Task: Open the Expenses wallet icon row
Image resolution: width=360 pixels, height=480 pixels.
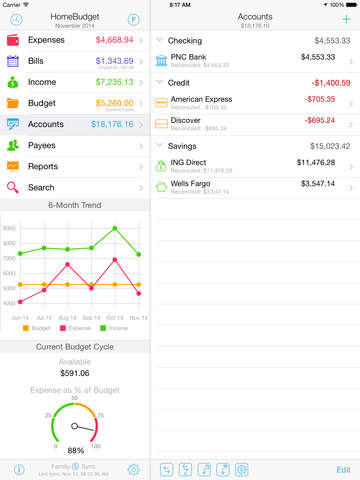Action: pos(13,40)
